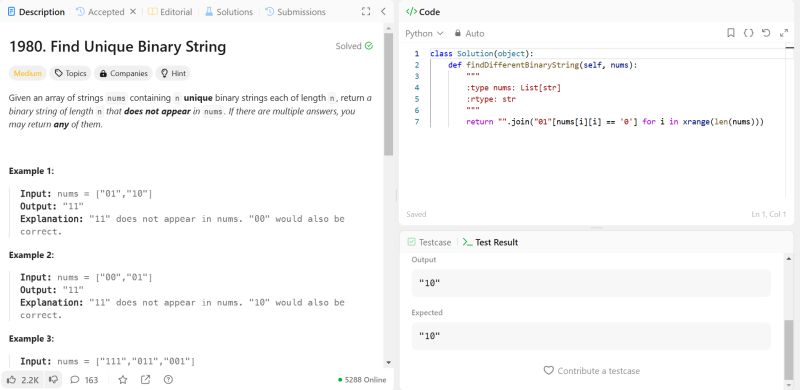Open the Description tab
Image resolution: width=800 pixels, height=390 pixels.
point(36,12)
